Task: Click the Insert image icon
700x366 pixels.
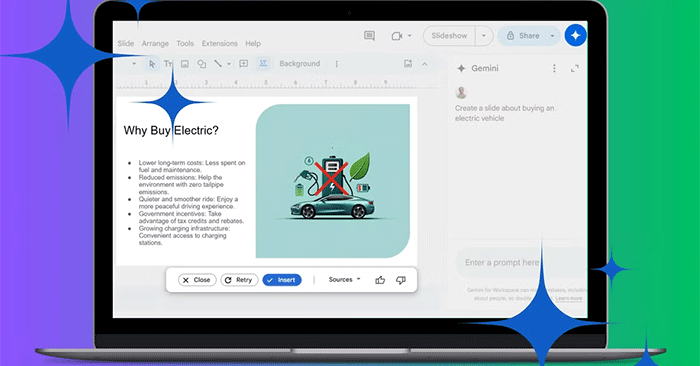Action: pyautogui.click(x=184, y=64)
